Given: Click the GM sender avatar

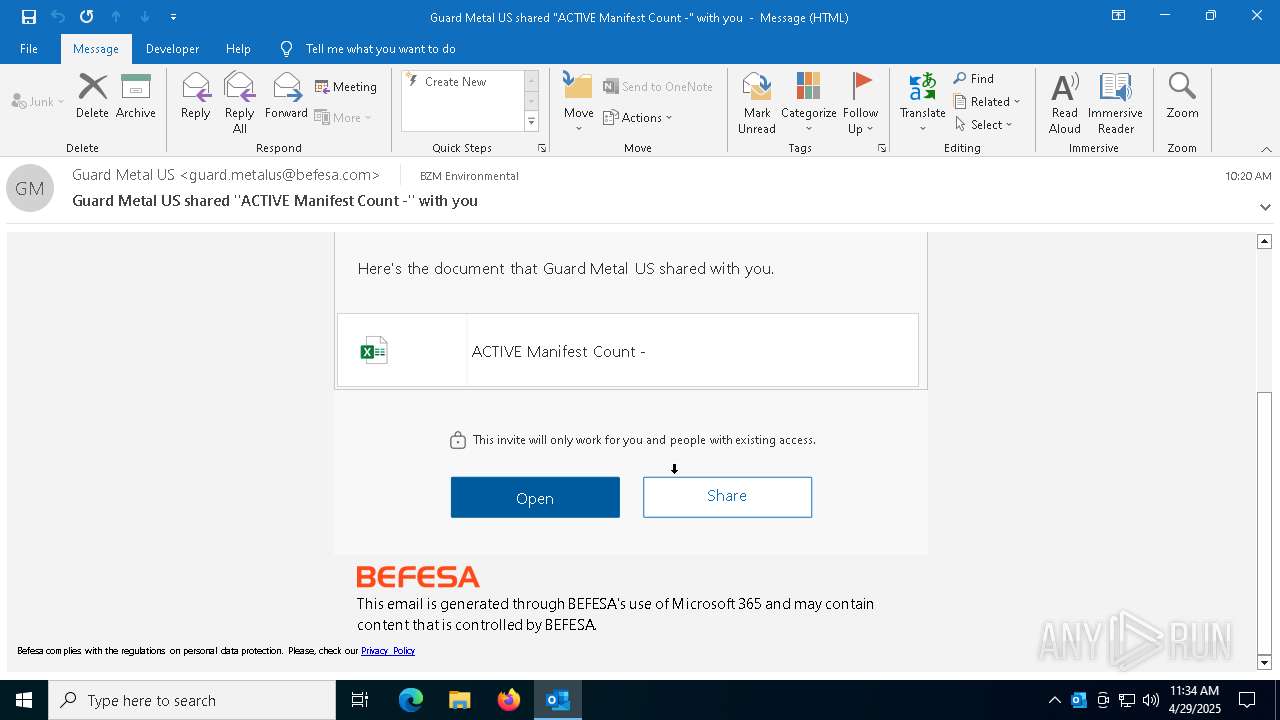Looking at the screenshot, I should tap(30, 188).
